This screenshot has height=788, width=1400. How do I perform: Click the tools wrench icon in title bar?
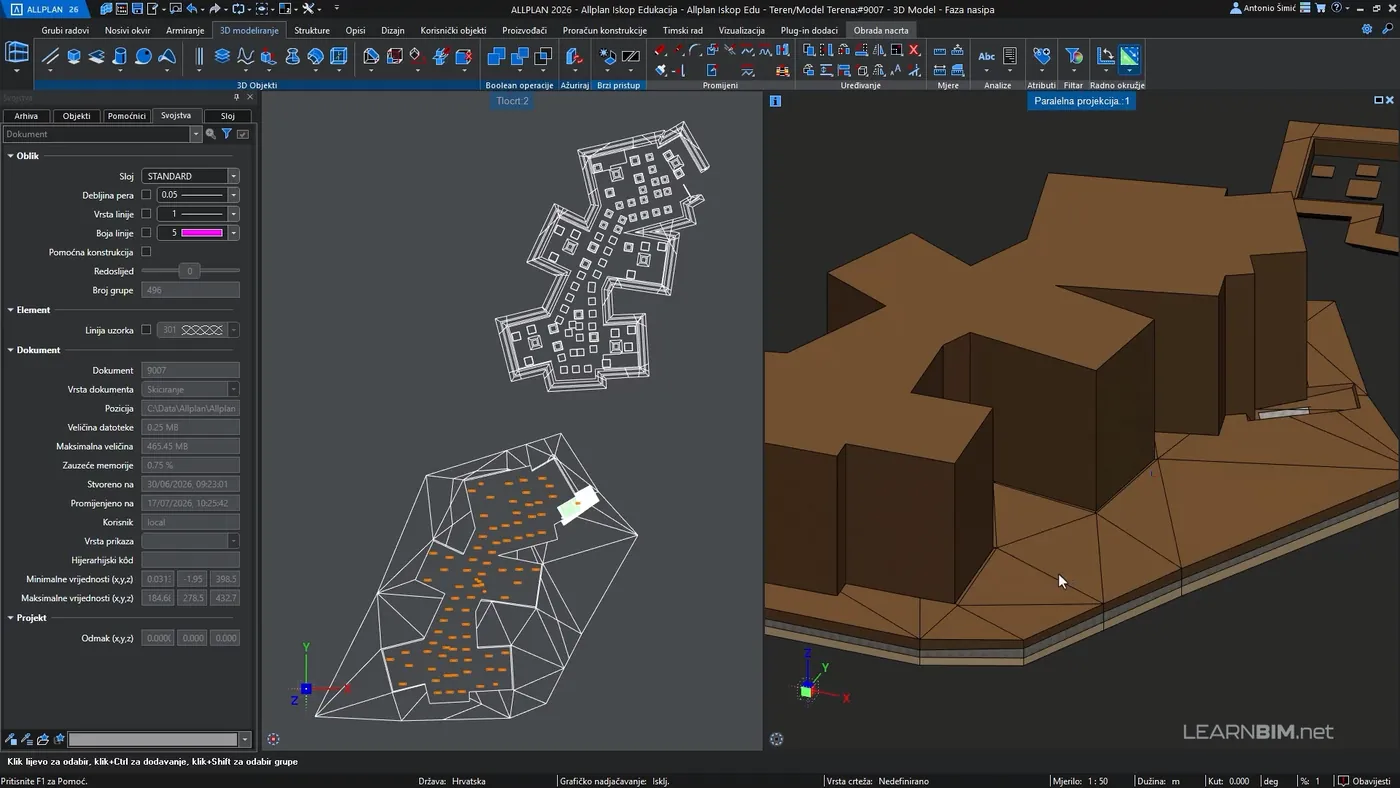click(x=309, y=8)
